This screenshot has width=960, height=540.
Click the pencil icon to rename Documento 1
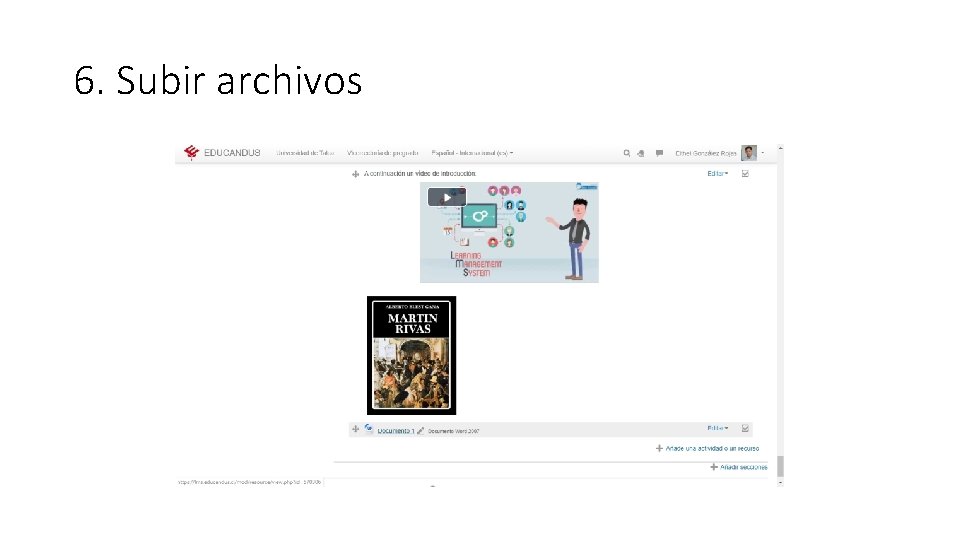coord(421,431)
